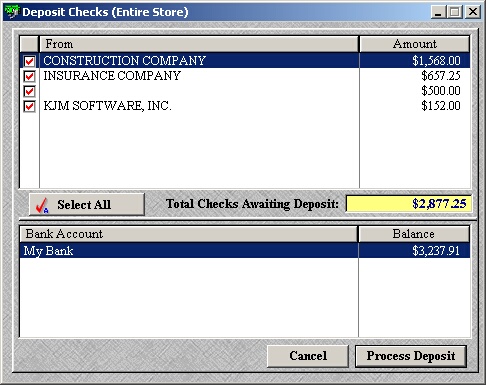Click the Deposit Checks title bar app icon
The width and height of the screenshot is (486, 385).
[x=12, y=12]
